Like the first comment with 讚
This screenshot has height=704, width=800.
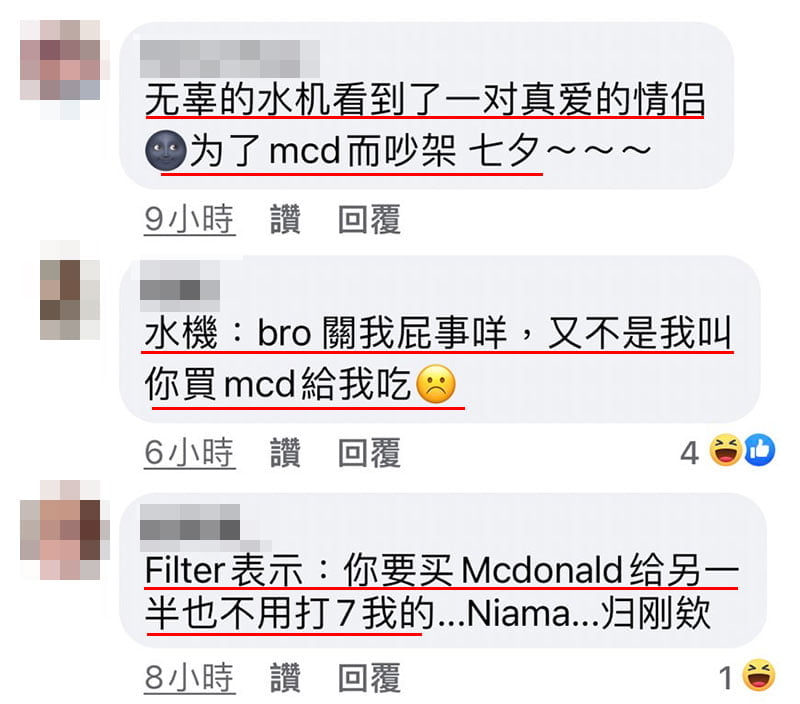[285, 219]
